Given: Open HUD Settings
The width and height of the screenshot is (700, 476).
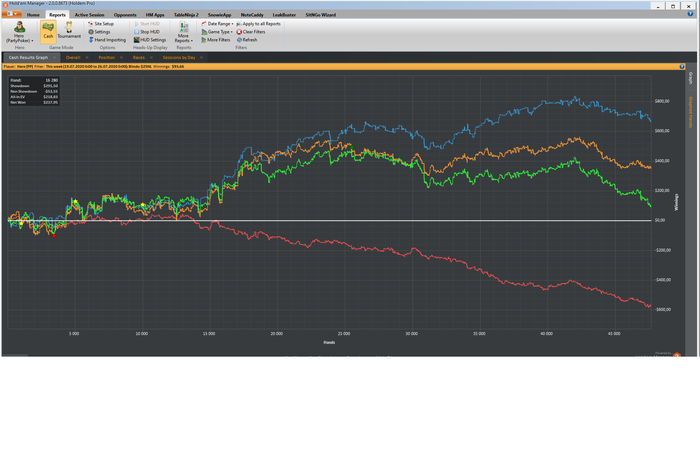Looking at the screenshot, I should (x=150, y=40).
